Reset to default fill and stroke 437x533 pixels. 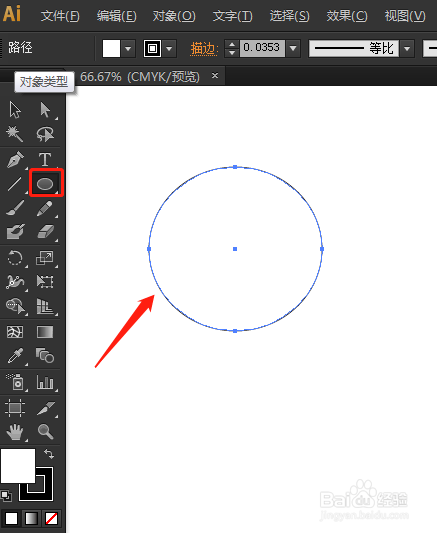point(6,496)
